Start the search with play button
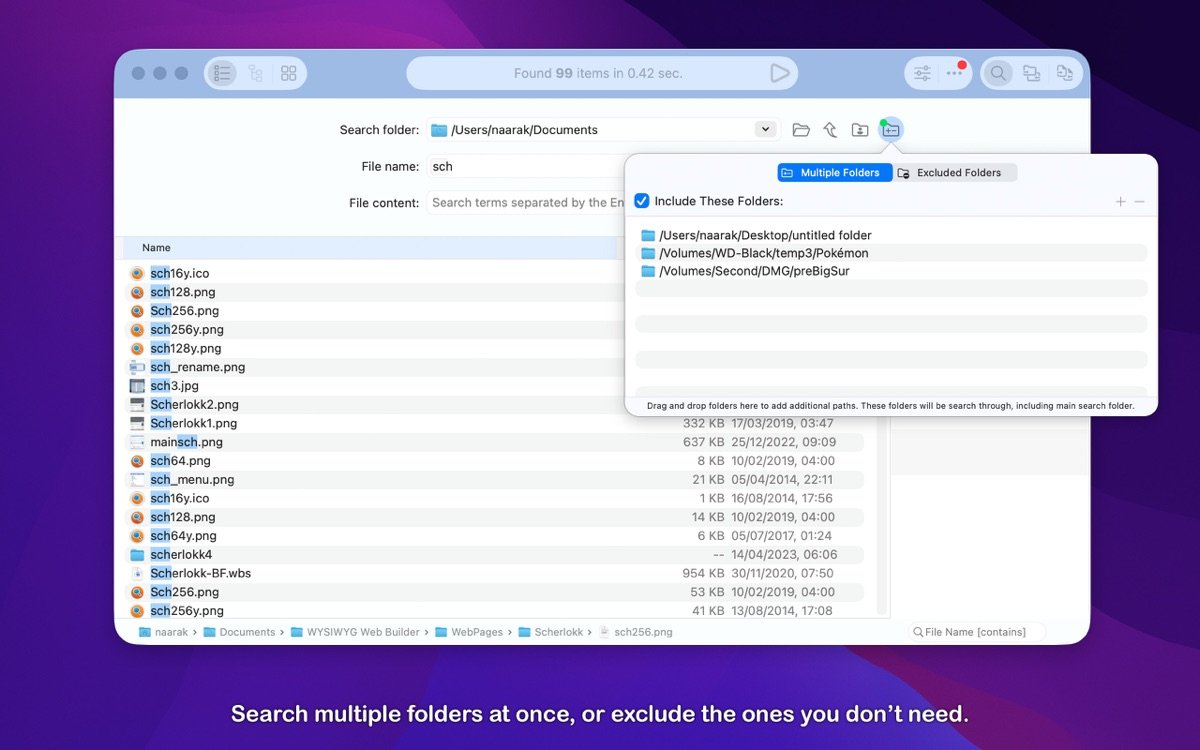 (x=779, y=73)
